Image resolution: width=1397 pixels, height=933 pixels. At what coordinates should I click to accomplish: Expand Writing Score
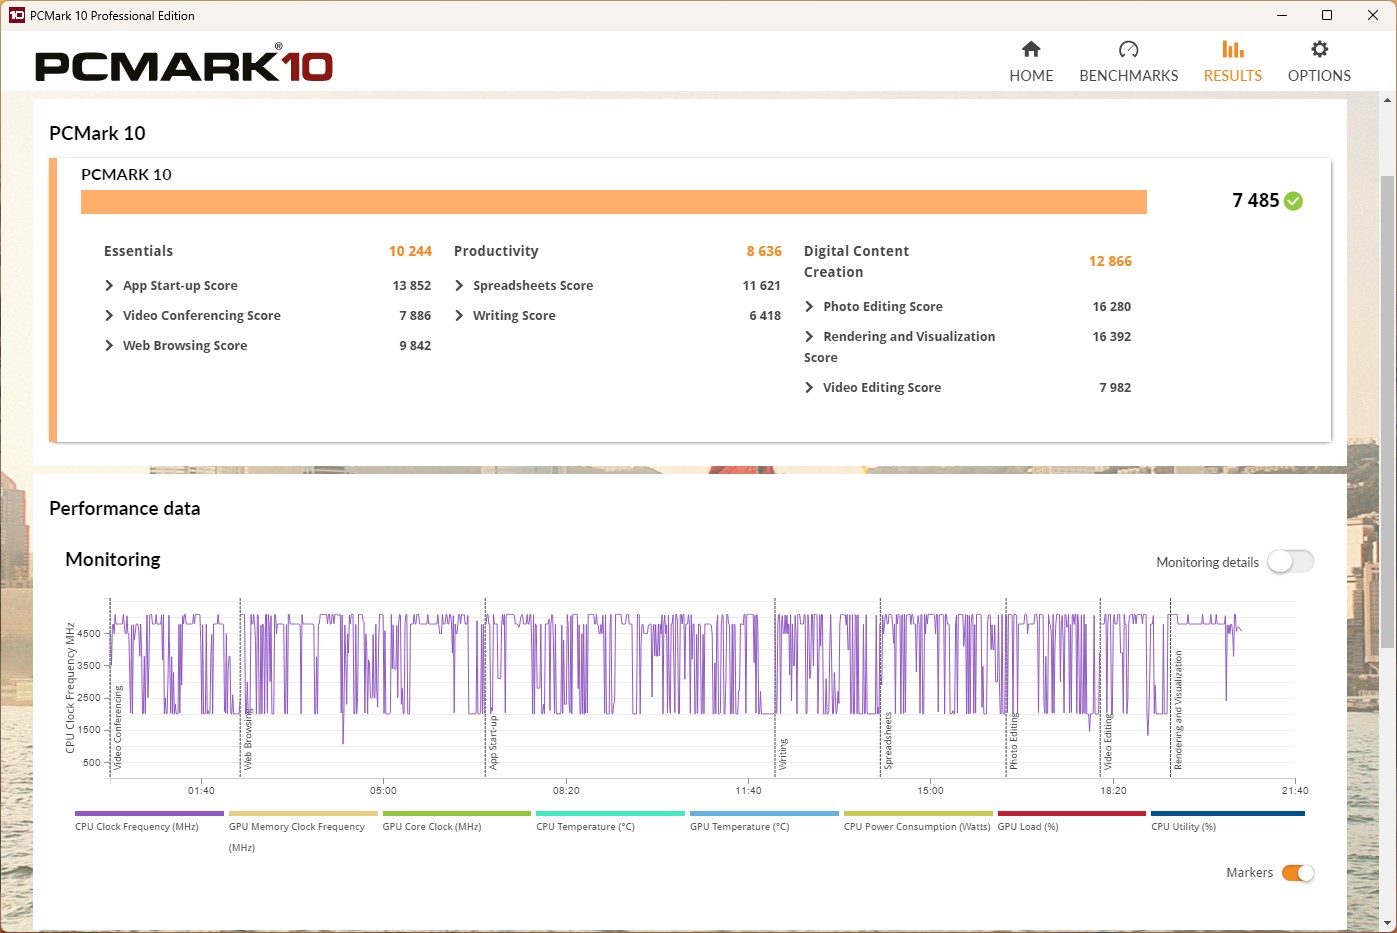(x=459, y=316)
